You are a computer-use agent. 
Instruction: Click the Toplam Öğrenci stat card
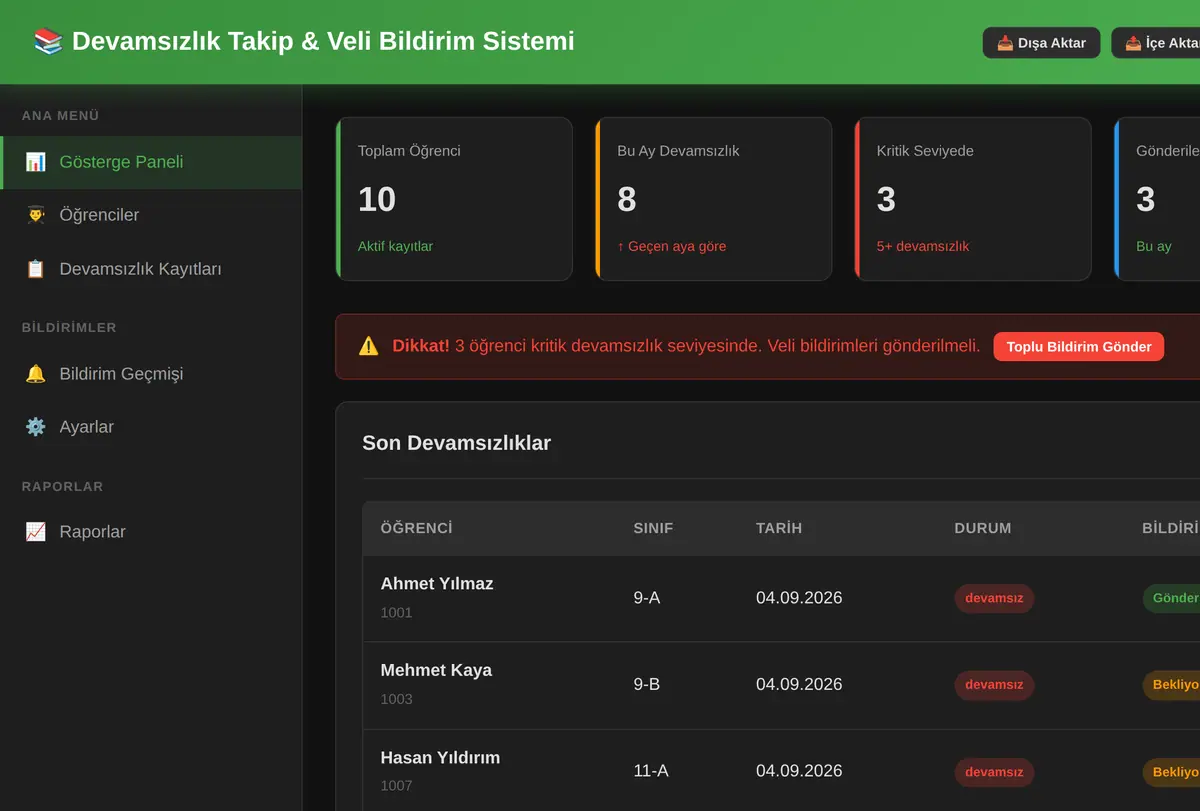454,199
